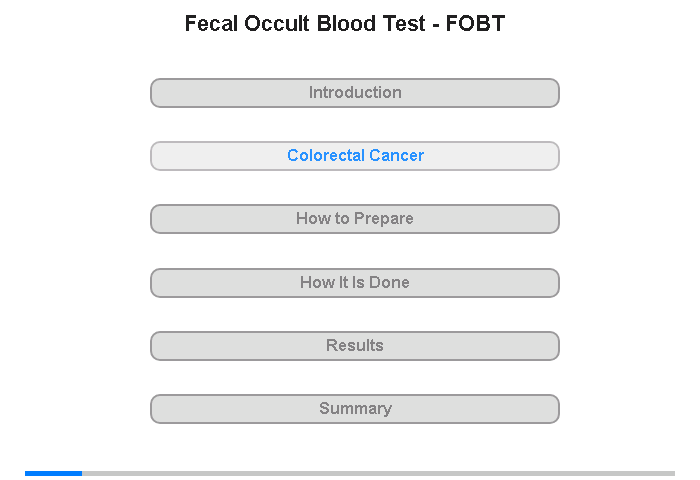Pick the Results menu entry
This screenshot has height=480, width=700.
[x=355, y=346]
